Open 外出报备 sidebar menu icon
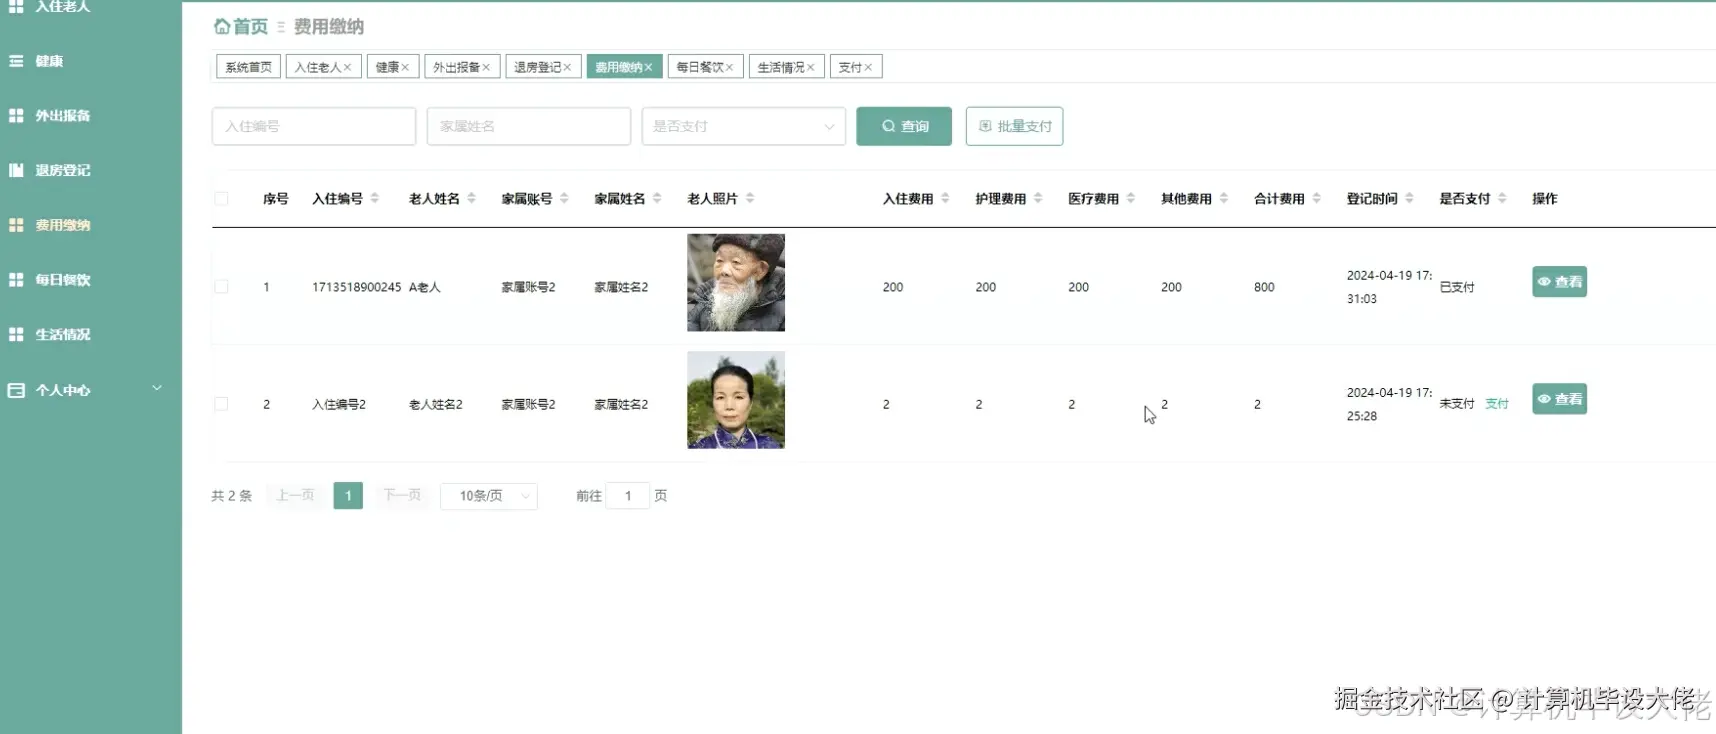The image size is (1716, 734). pos(16,115)
